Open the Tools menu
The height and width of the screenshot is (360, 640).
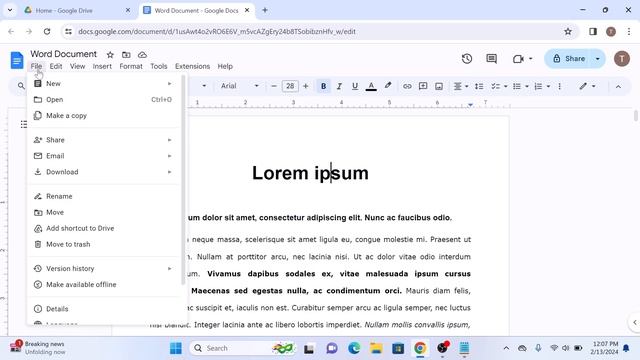tap(158, 66)
